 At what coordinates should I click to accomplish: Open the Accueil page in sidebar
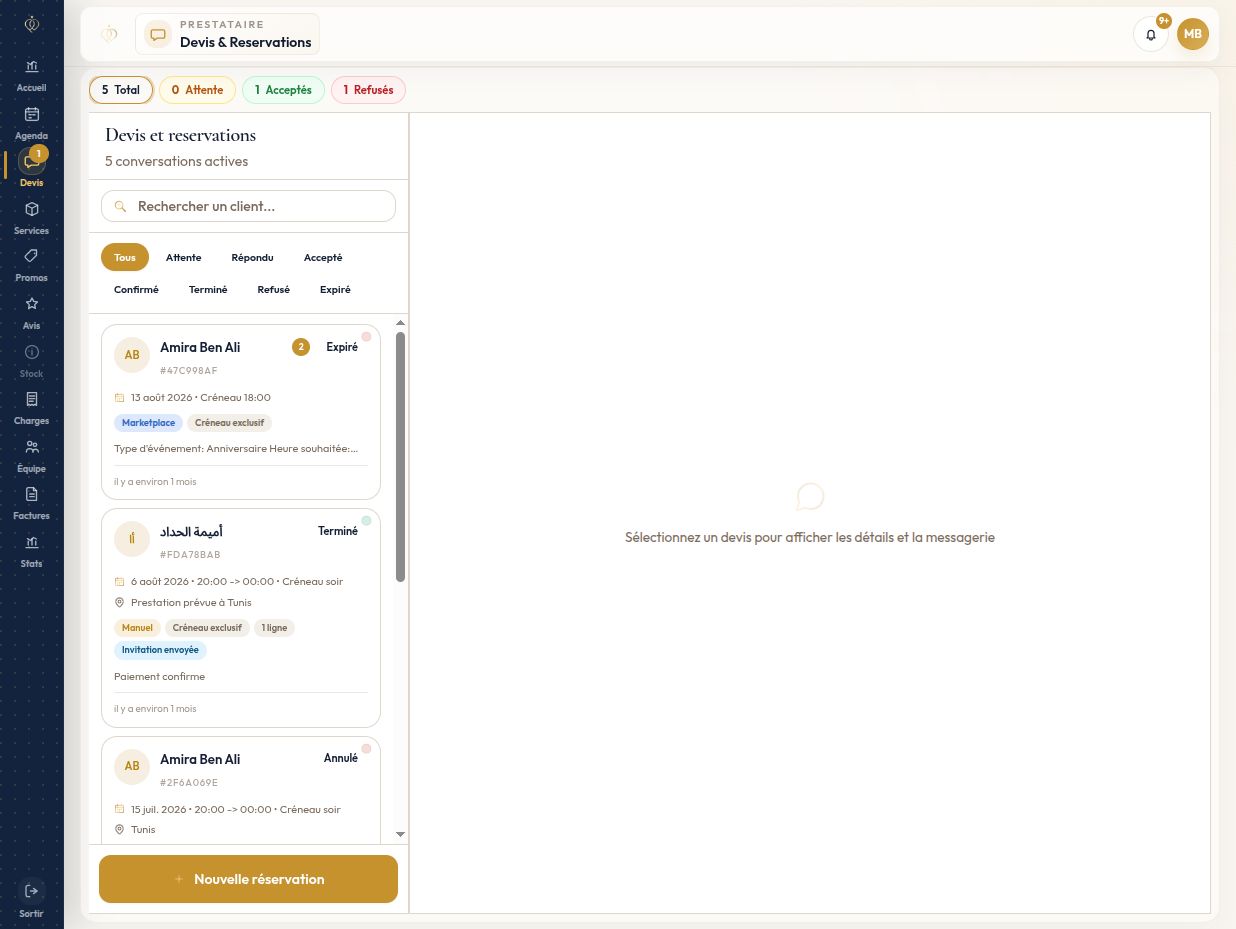[32, 74]
